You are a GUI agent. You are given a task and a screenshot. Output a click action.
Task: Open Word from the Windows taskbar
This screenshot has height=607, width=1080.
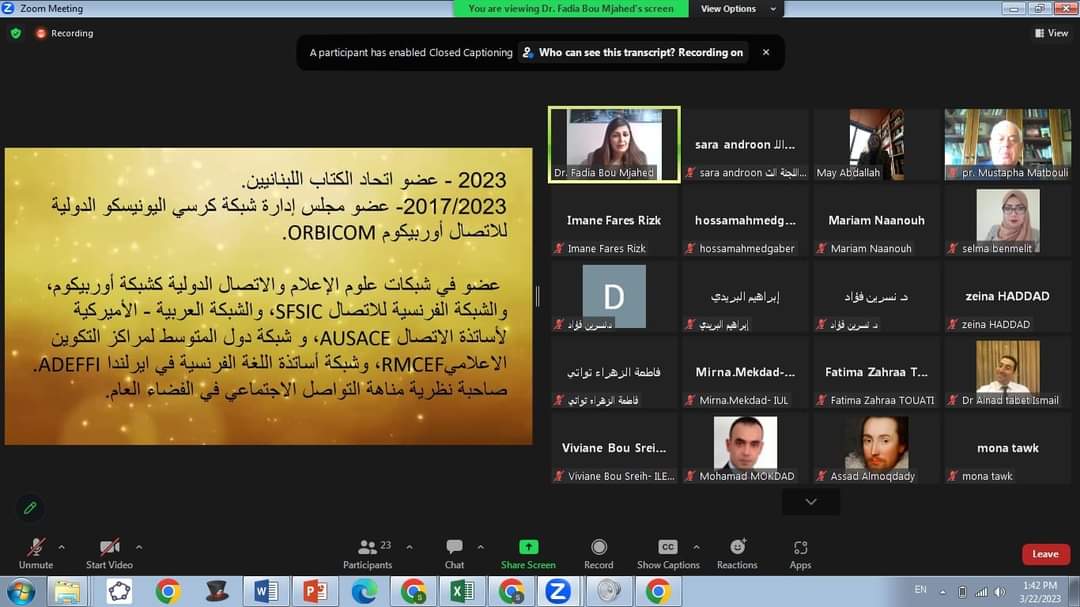point(266,591)
